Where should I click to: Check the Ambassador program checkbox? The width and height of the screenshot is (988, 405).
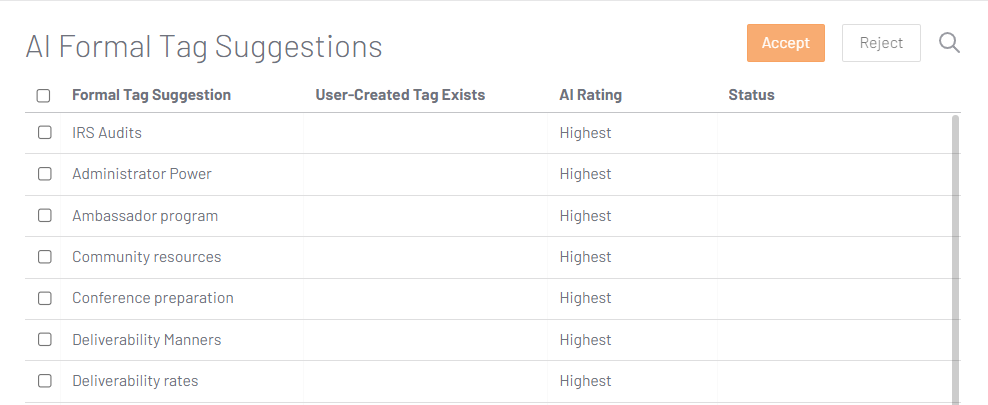pos(45,215)
